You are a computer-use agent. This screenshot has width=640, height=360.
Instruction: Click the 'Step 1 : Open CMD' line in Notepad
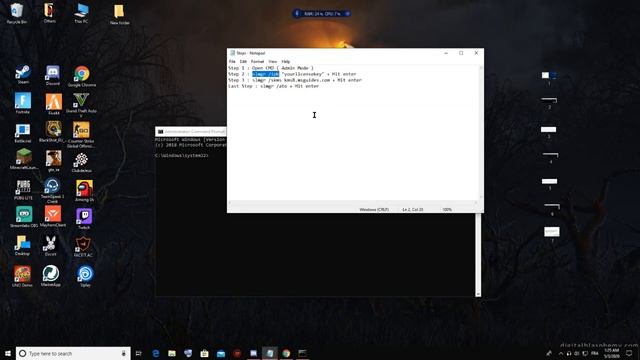tap(271, 68)
